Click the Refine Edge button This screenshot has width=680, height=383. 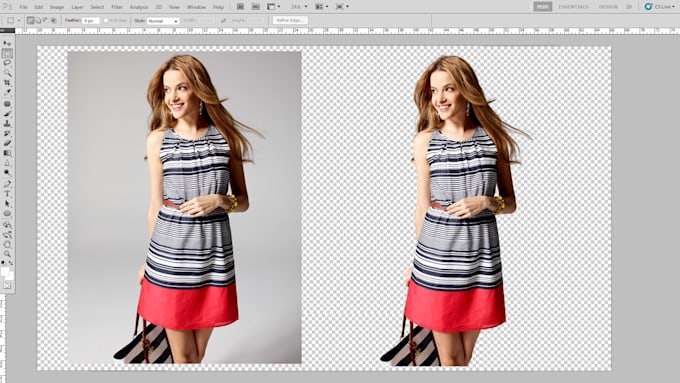(290, 20)
